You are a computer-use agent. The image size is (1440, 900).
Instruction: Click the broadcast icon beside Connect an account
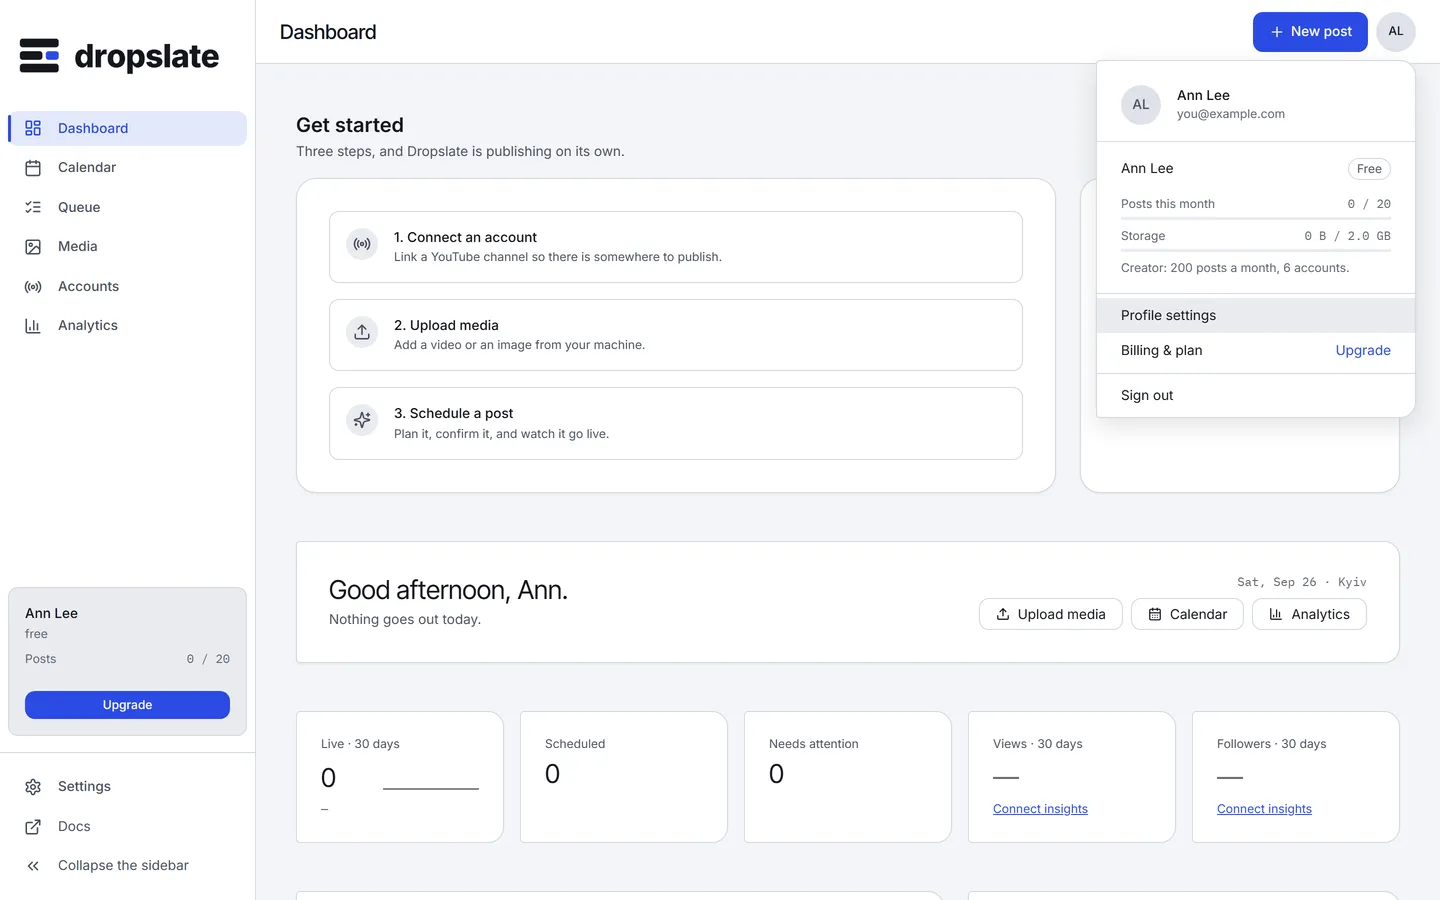point(362,244)
